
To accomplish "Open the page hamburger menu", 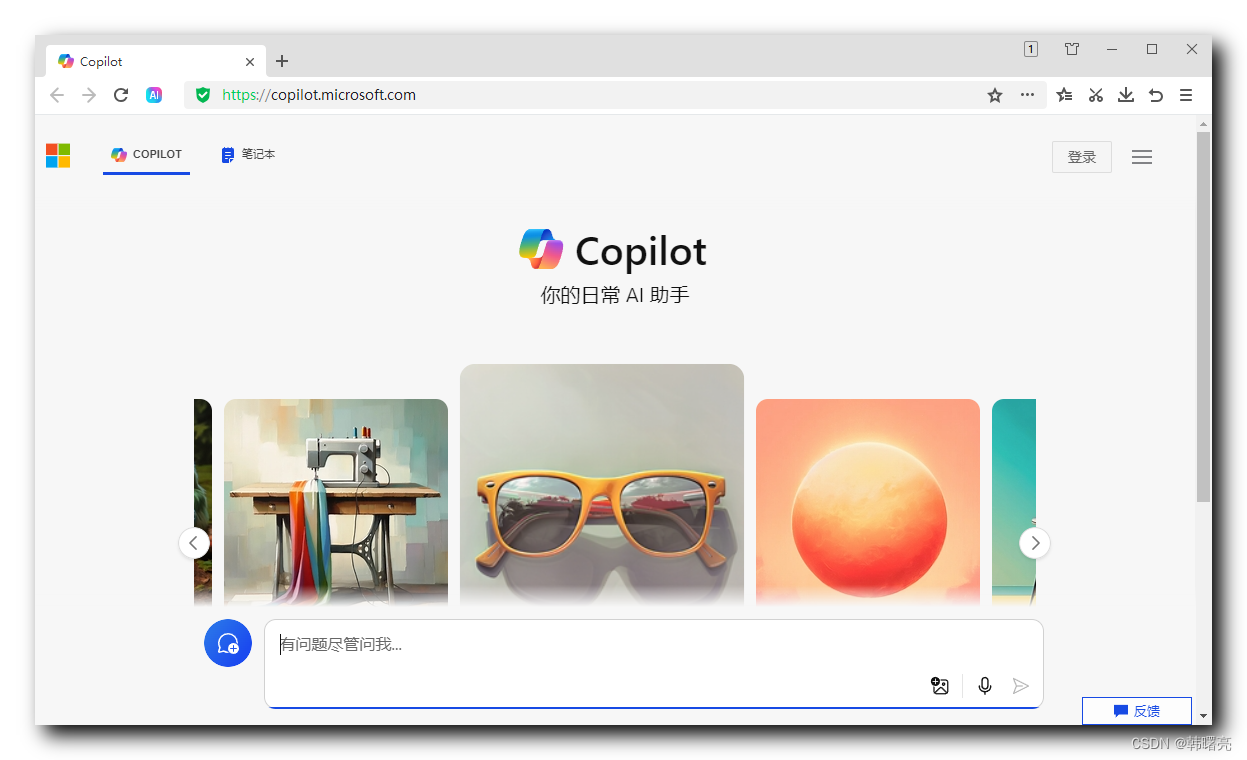I will [x=1142, y=157].
